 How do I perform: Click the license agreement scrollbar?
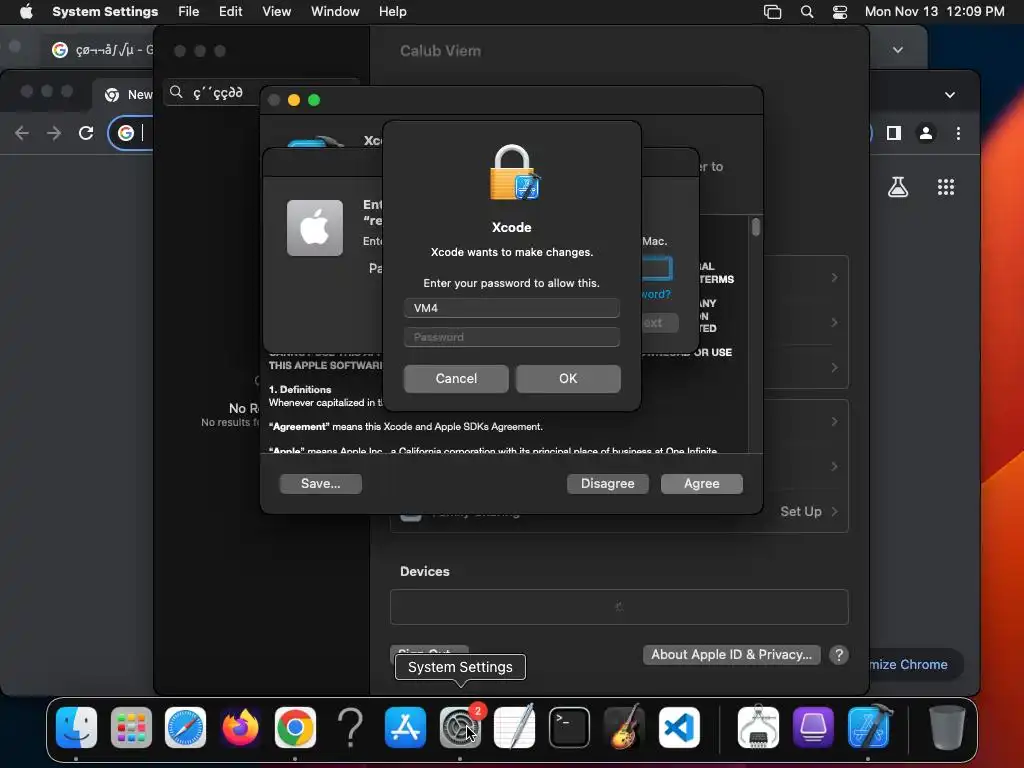point(756,227)
